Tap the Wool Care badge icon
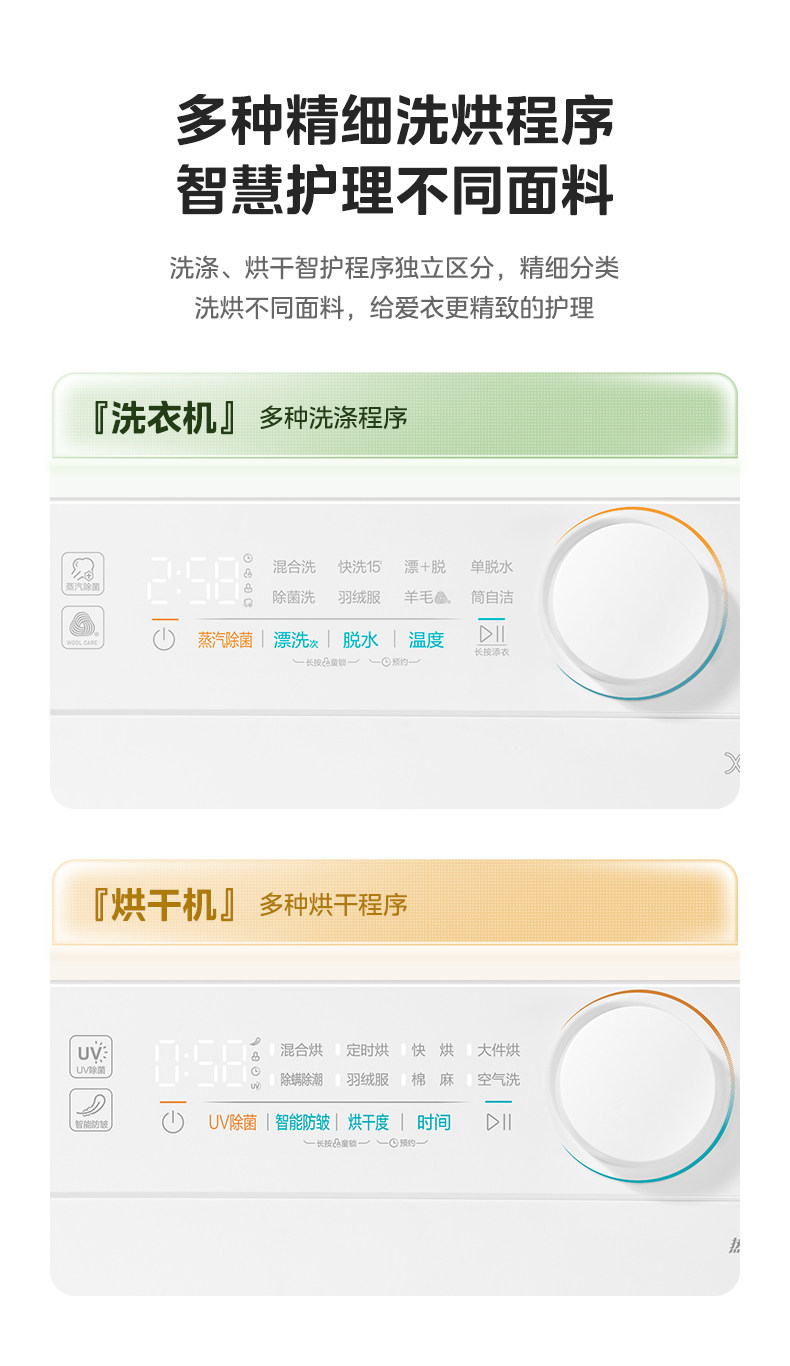Viewport: 790px width, 1366px height. pos(82,627)
